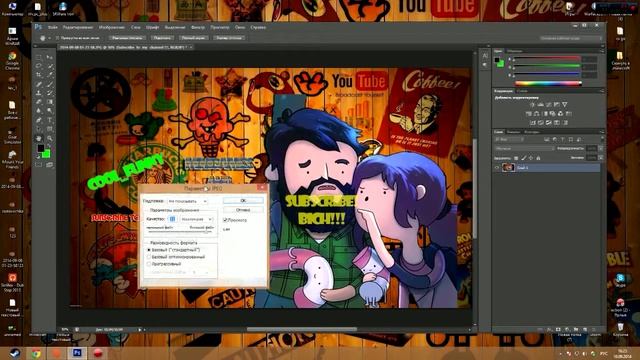
Task: Open the Окно menu
Action: click(x=240, y=27)
